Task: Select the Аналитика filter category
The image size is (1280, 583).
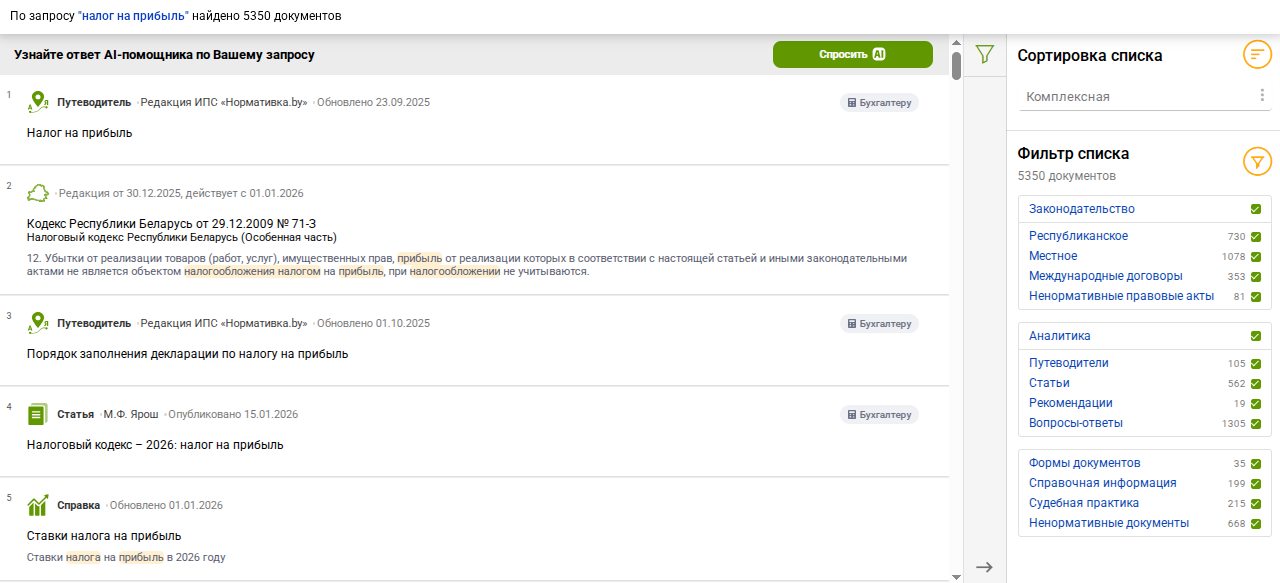Action: [1059, 336]
